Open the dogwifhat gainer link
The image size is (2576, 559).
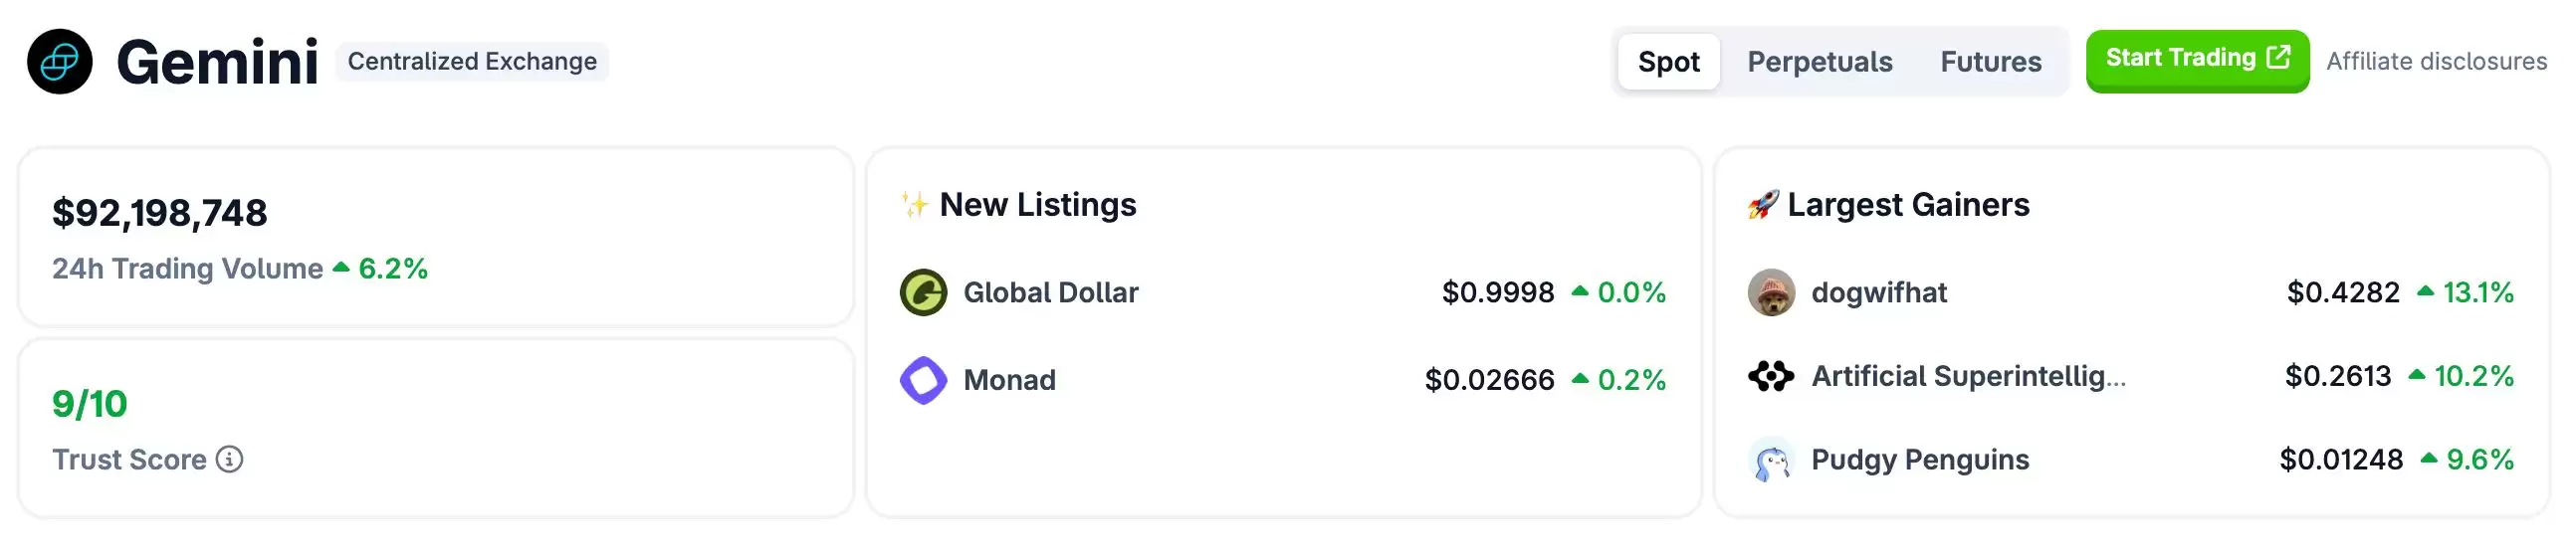1878,293
